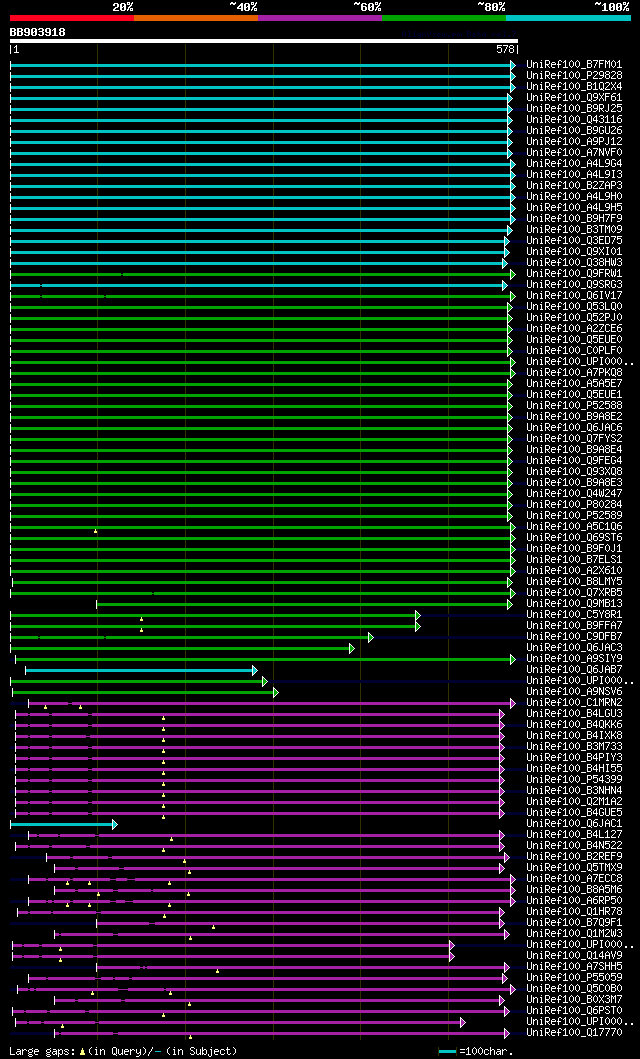This screenshot has width=640, height=1059.
Task: Select the UniRef100_P54399 label
Action: [574, 780]
